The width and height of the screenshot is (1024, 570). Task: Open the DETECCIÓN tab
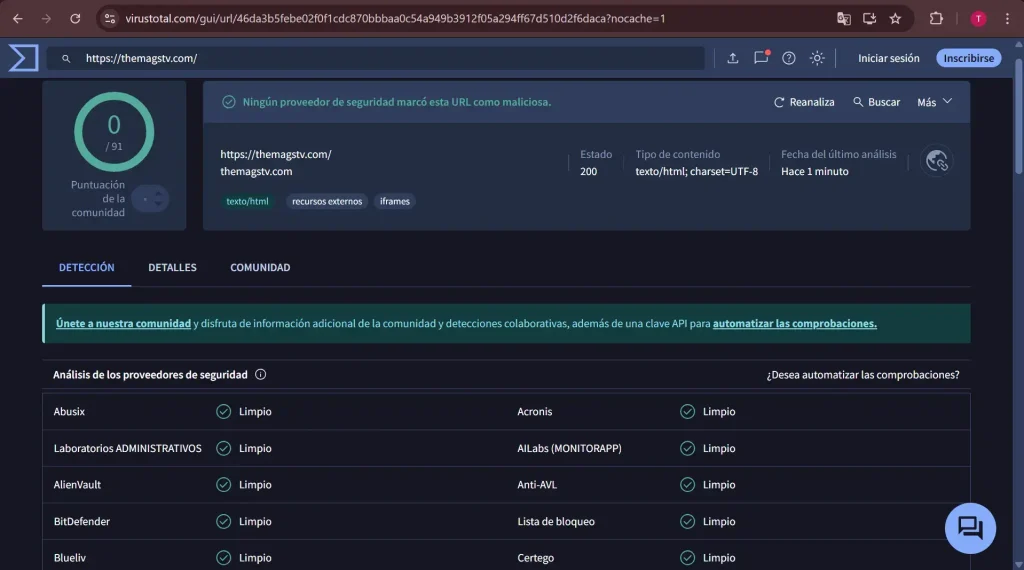86,268
